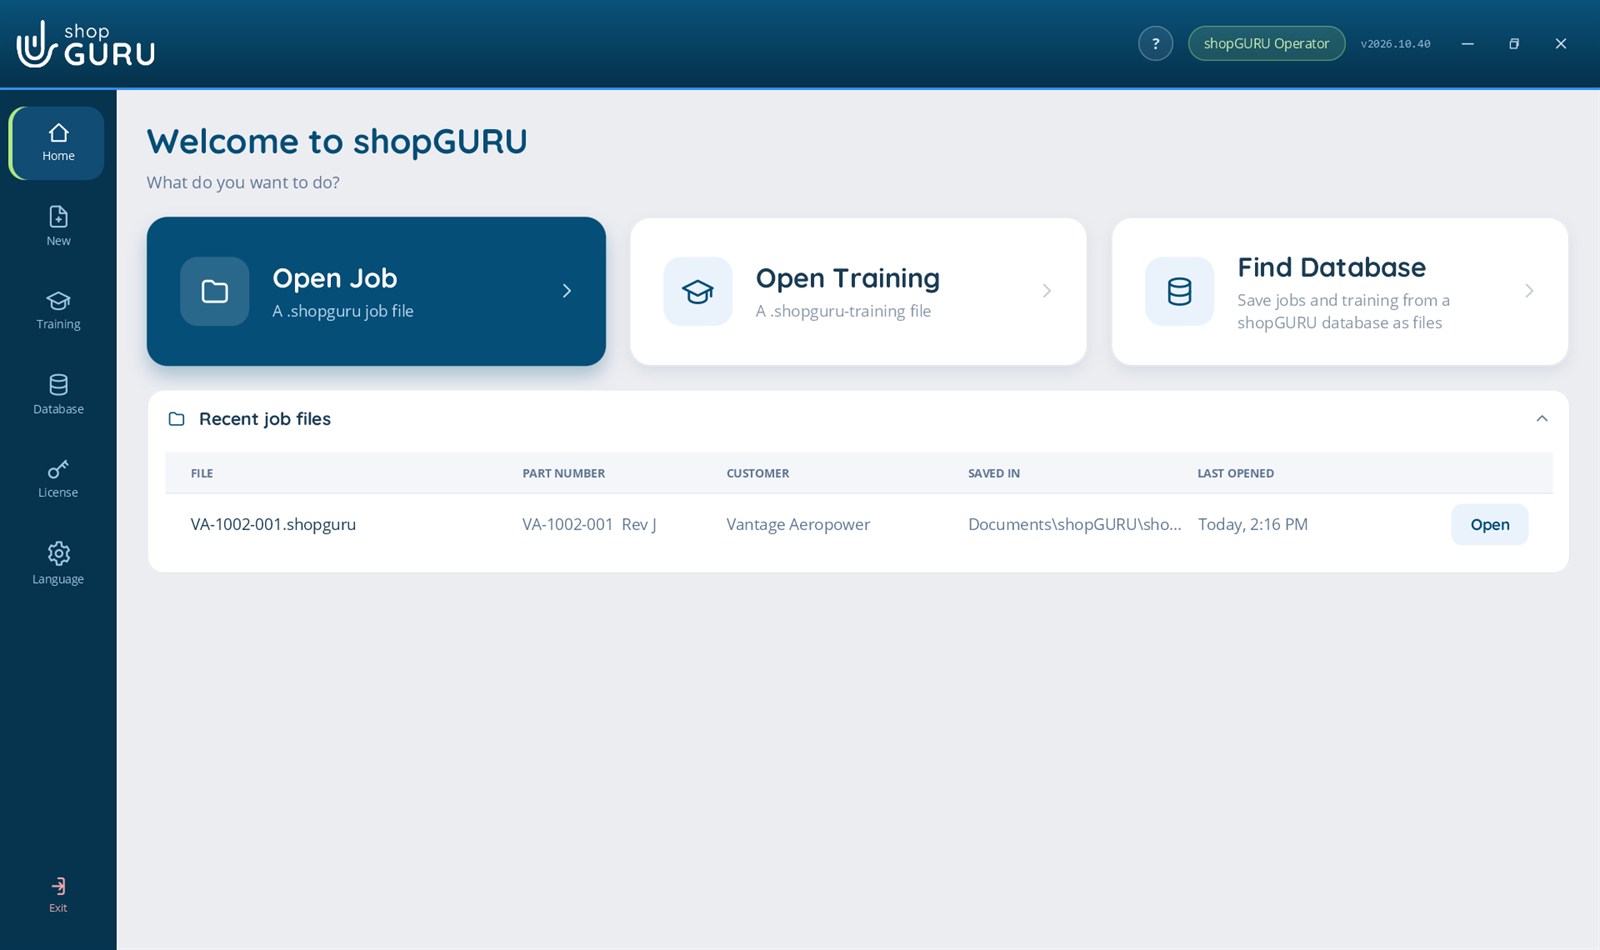Click the PART NUMBER column header
Screen dimensions: 1600x950
pos(563,473)
